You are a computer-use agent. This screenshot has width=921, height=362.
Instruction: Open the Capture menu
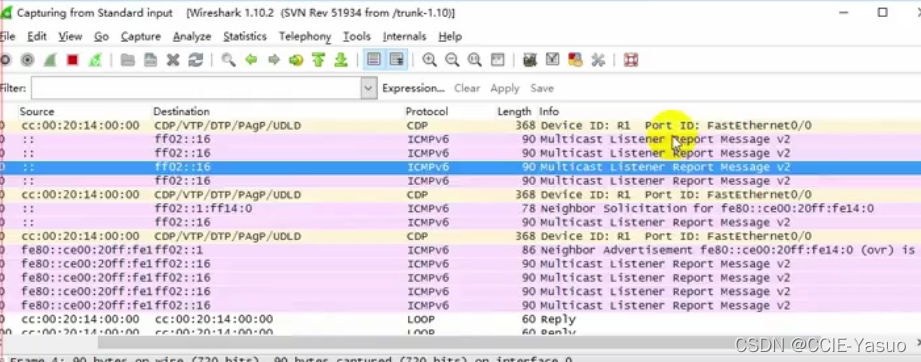(140, 36)
